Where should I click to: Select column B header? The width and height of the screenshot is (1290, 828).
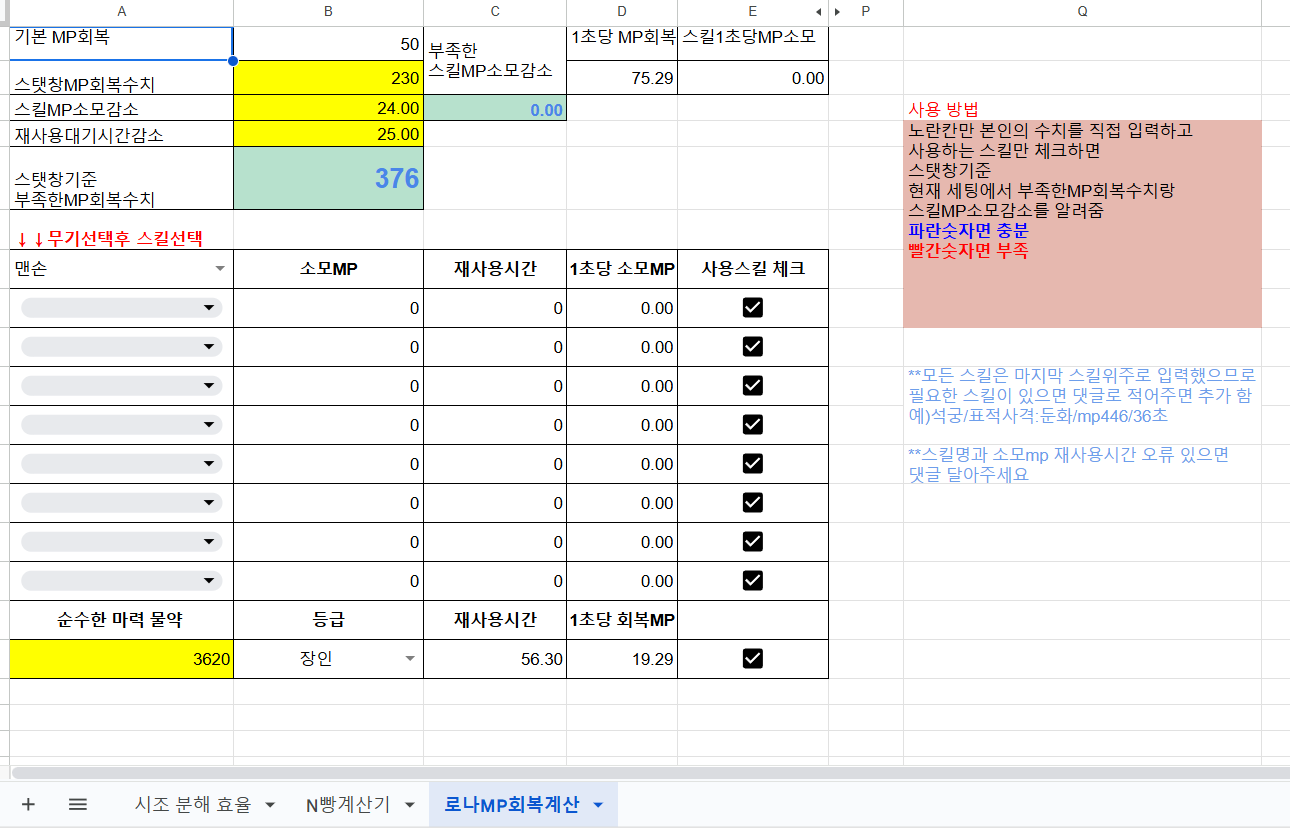point(329,11)
